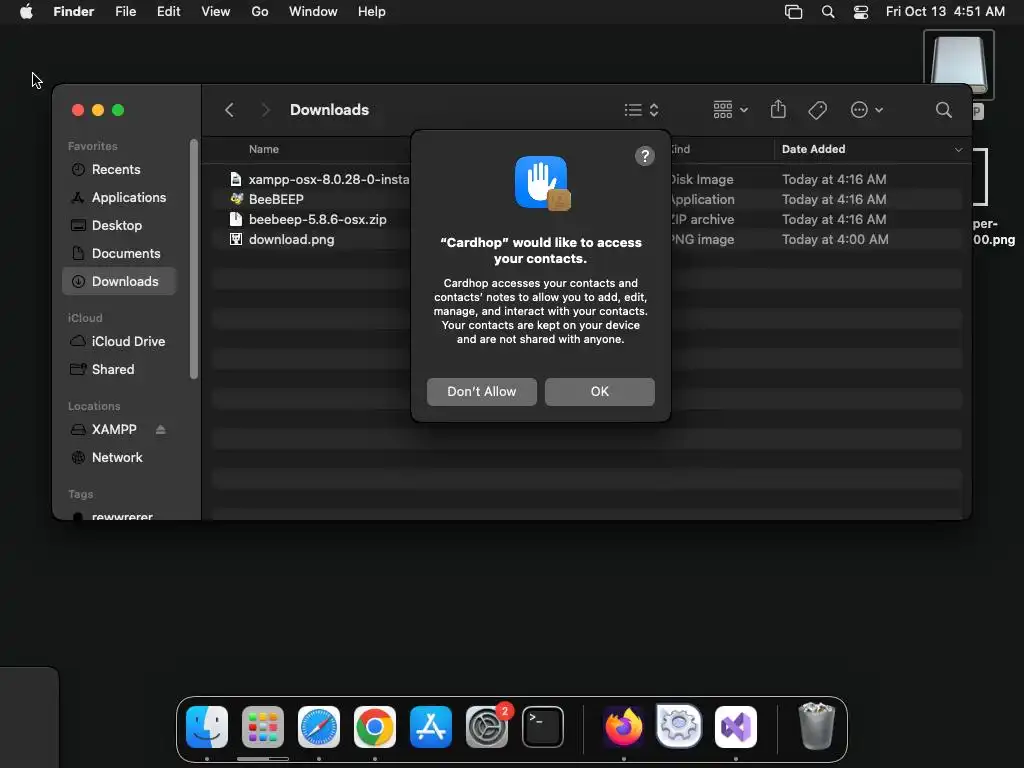Open Finder from the Dock
Image resolution: width=1024 pixels, height=768 pixels.
[207, 727]
